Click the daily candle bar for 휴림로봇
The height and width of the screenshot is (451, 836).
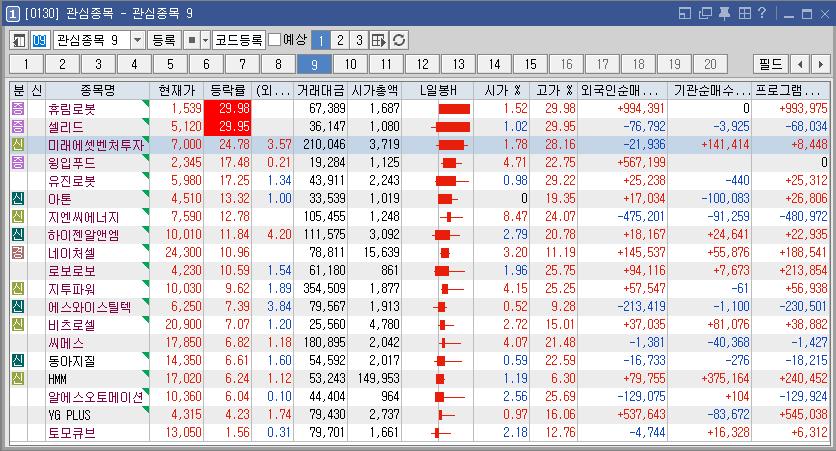[454, 109]
